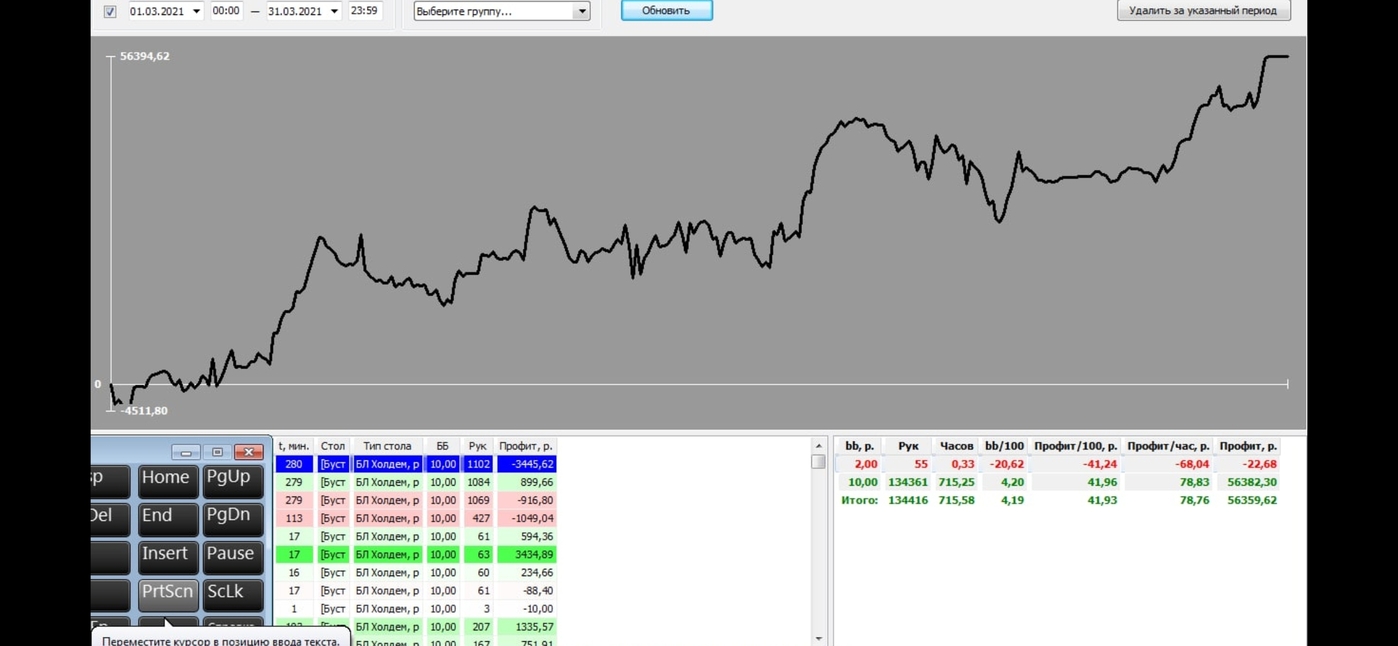1398x646 pixels.
Task: Click the 'Обновить' button
Action: pos(666,11)
